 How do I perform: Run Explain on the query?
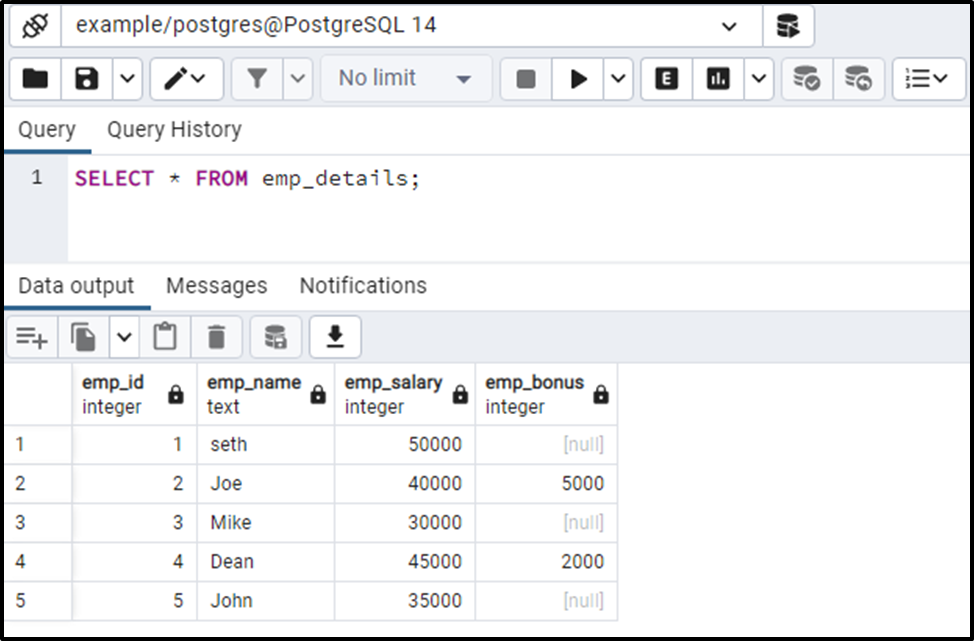pyautogui.click(x=666, y=78)
